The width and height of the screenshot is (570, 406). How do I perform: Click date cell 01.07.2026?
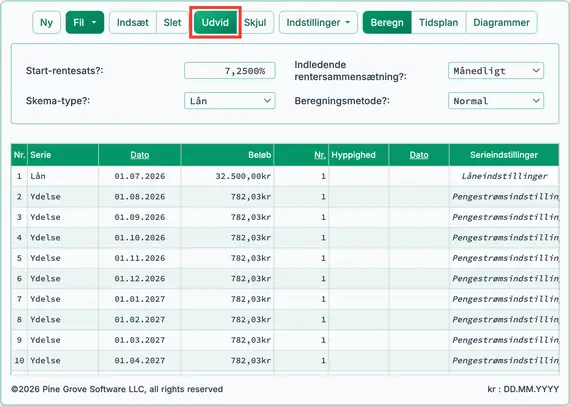point(140,176)
